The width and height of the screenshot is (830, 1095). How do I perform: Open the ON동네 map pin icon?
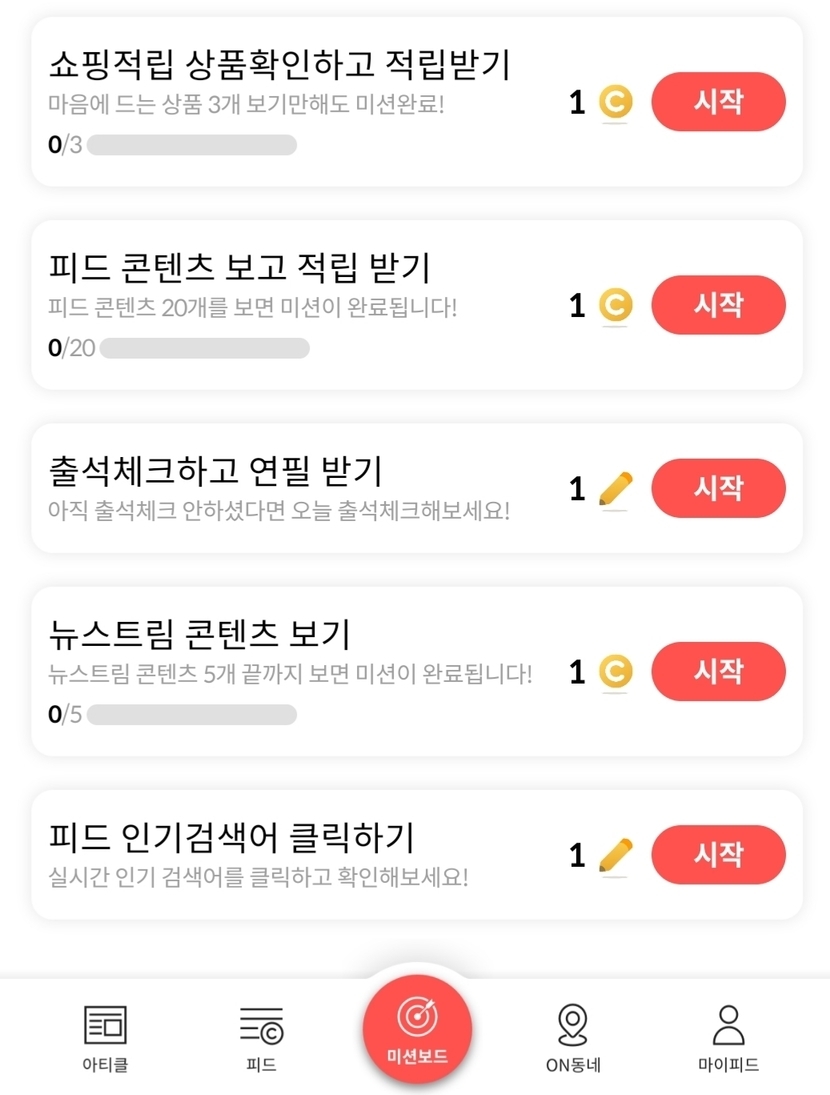coord(572,1025)
